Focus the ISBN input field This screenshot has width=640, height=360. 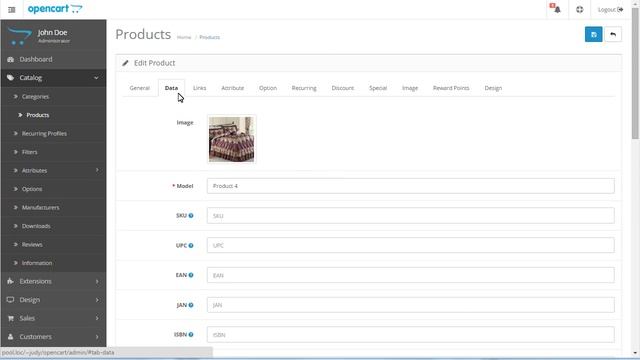pyautogui.click(x=411, y=335)
